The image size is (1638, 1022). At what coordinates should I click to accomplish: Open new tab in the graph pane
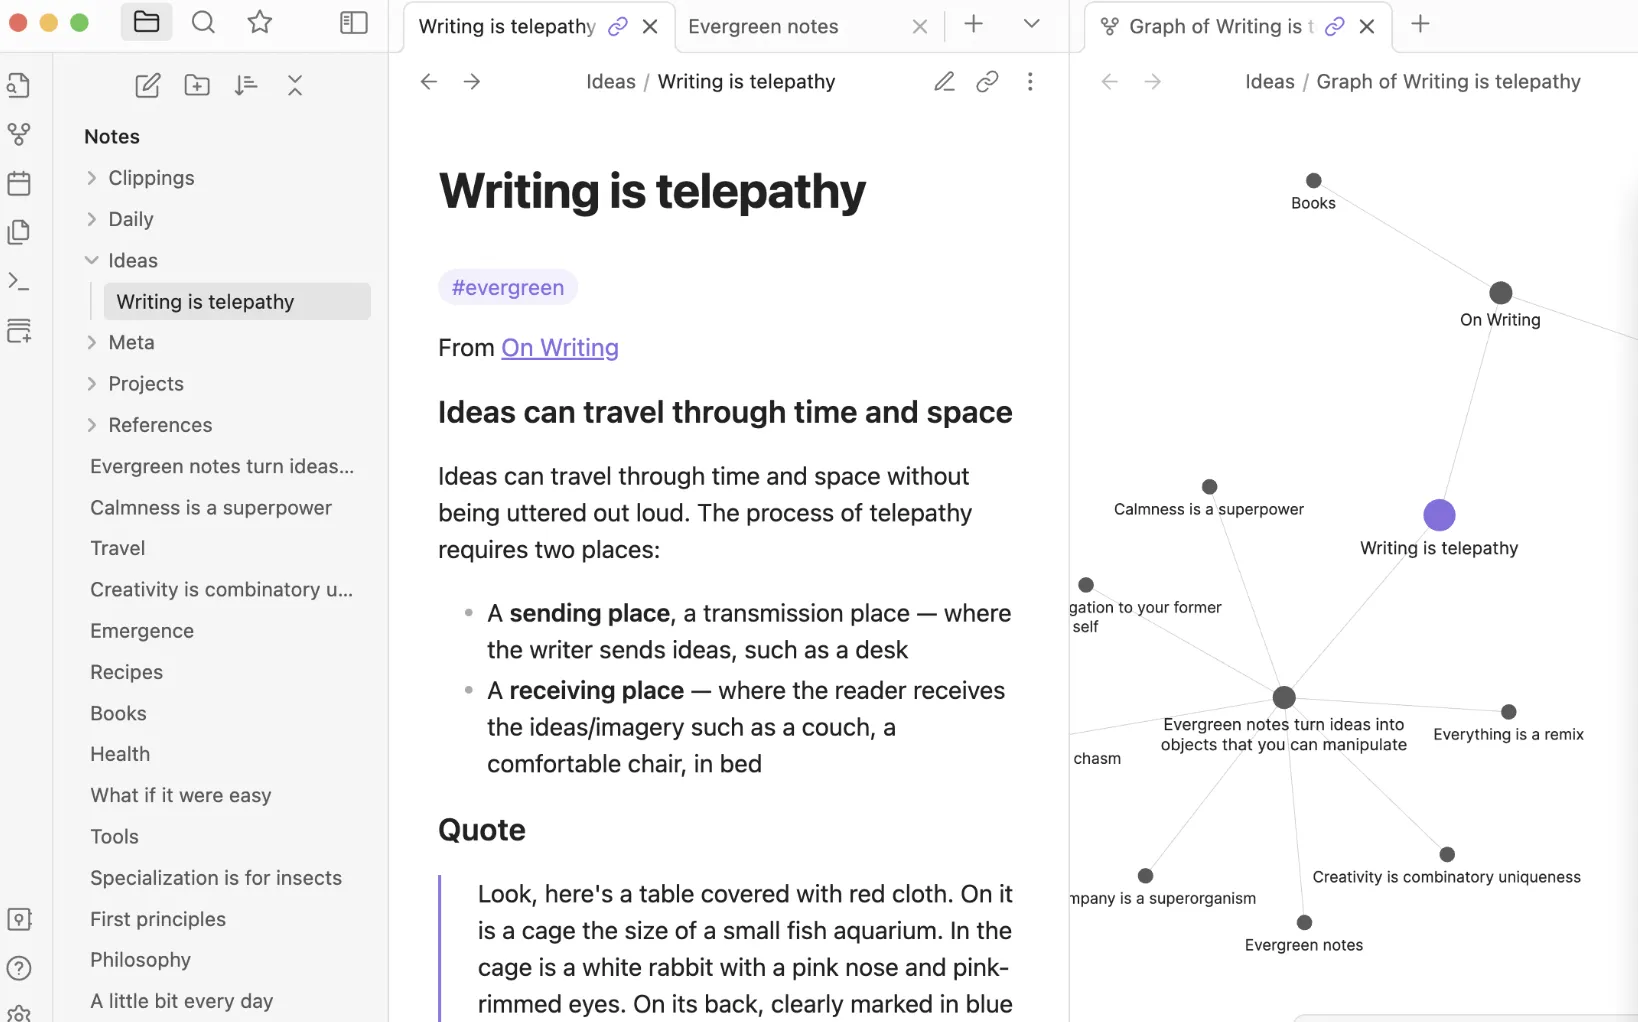click(x=1420, y=23)
